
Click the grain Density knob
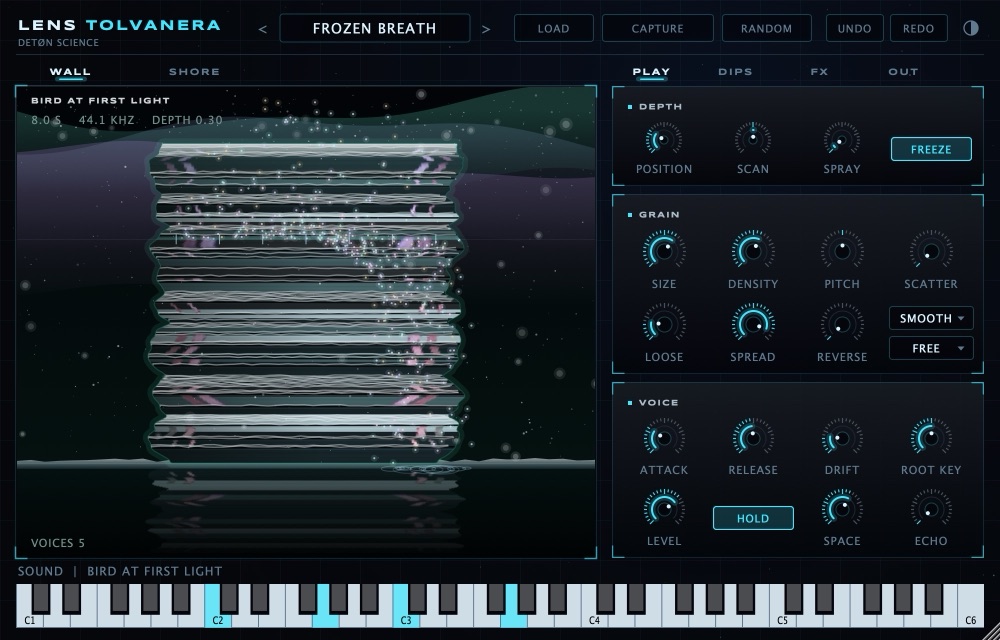point(753,250)
